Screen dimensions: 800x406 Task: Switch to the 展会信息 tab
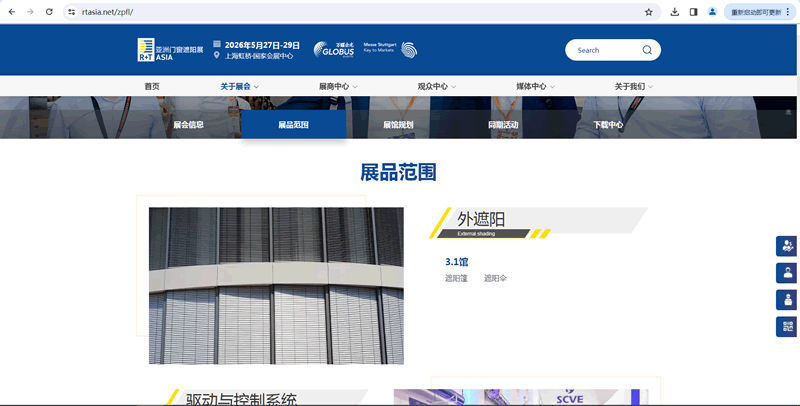(x=188, y=125)
